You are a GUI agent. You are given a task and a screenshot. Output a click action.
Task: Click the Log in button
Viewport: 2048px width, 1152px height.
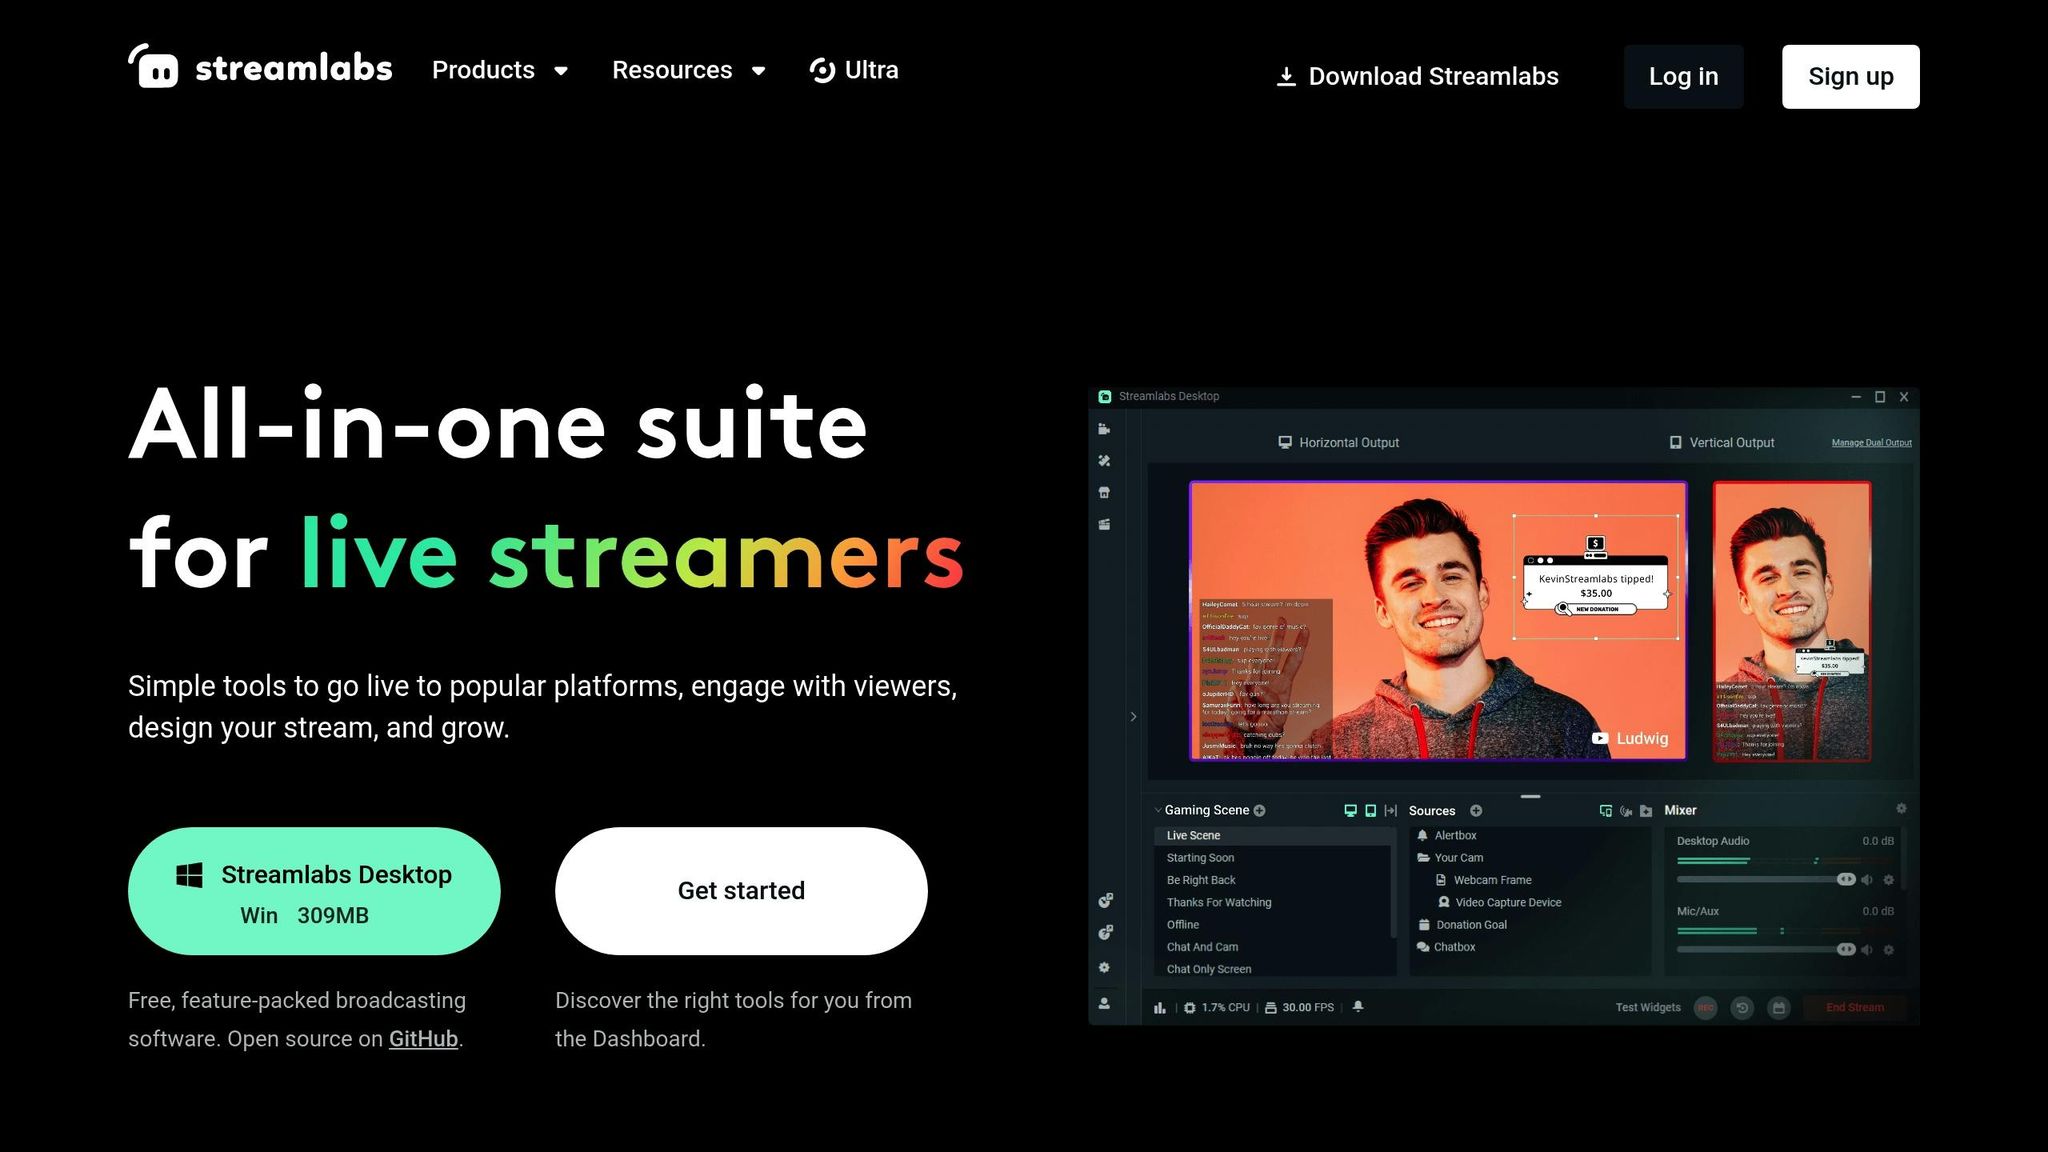pos(1684,76)
